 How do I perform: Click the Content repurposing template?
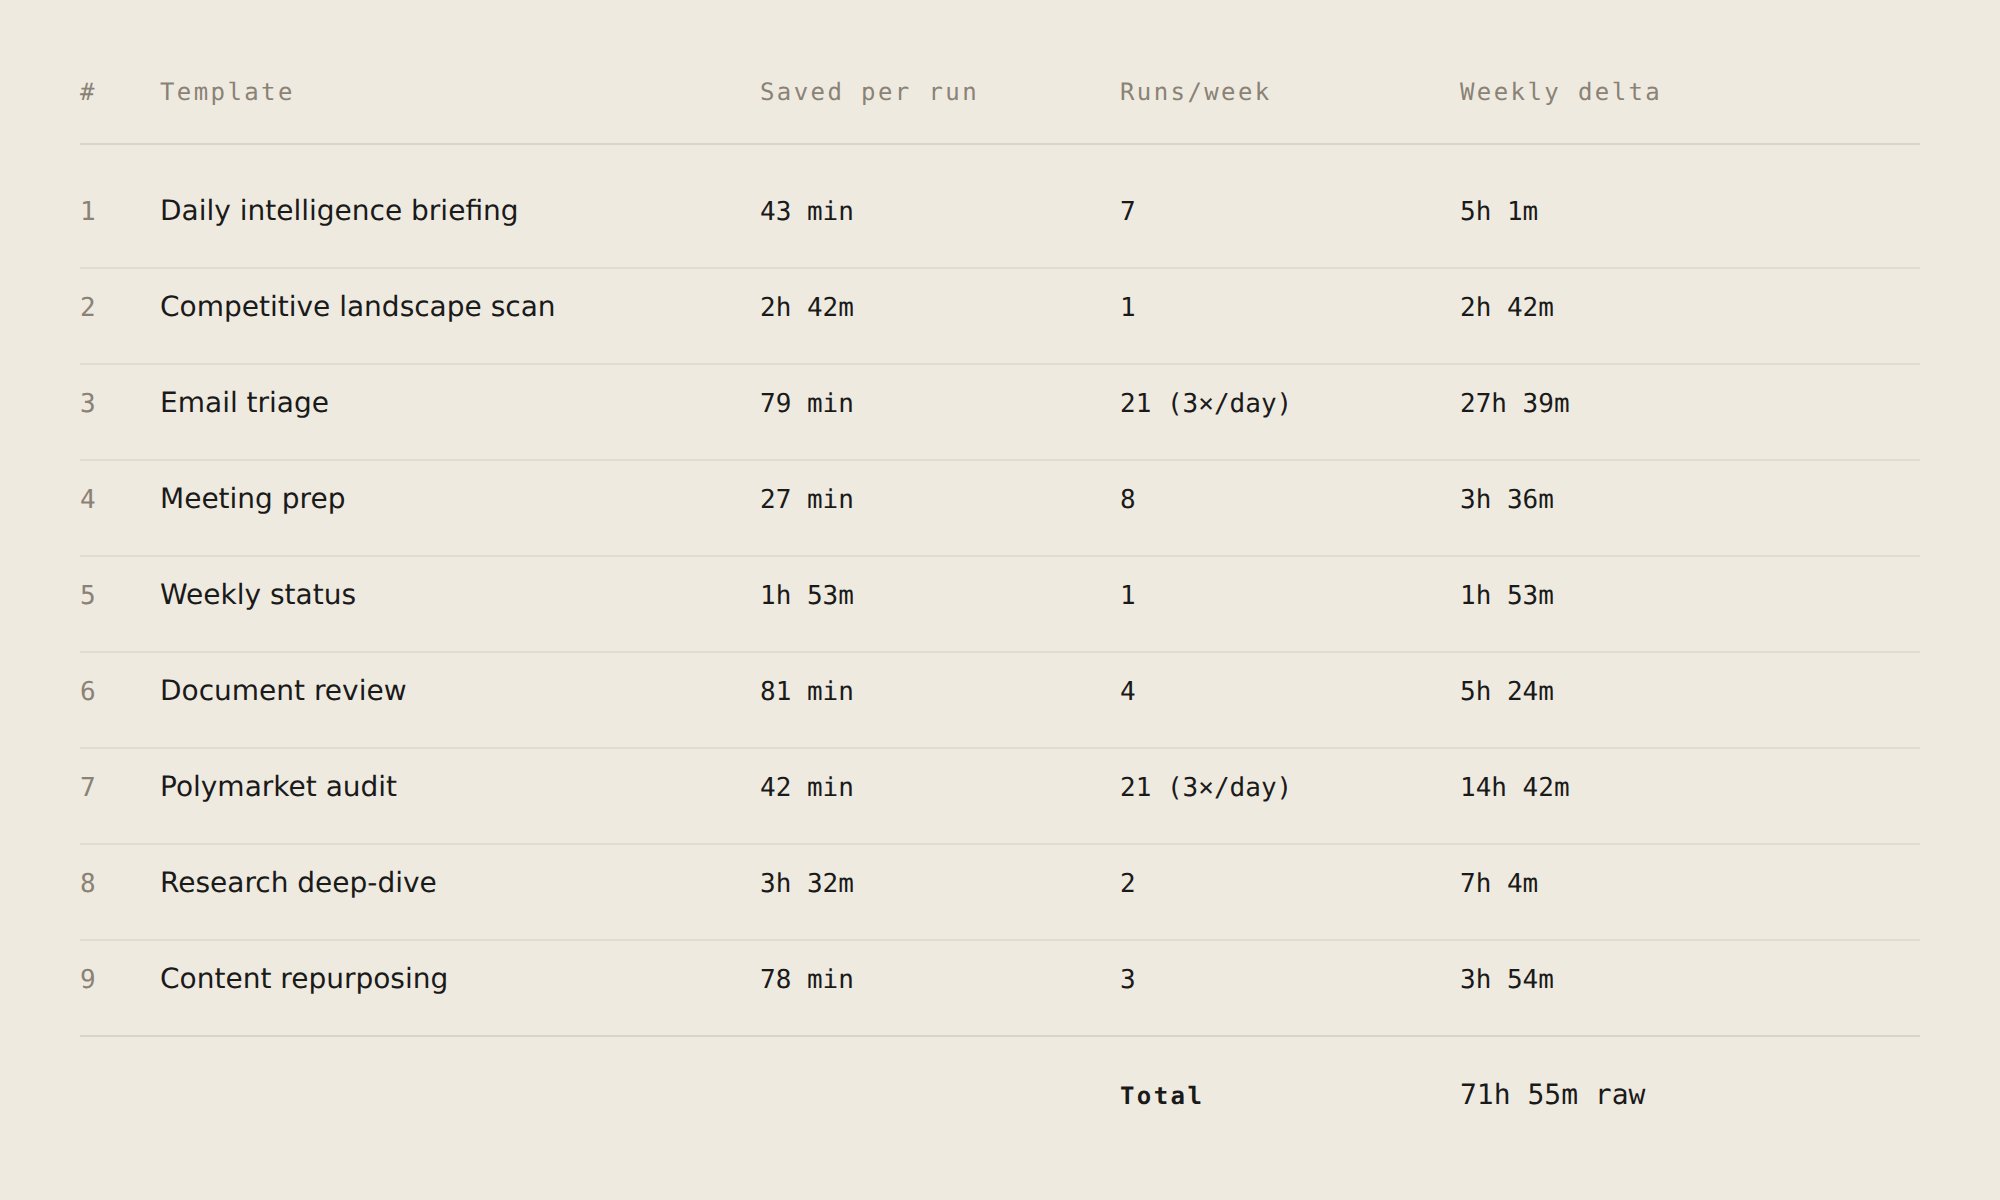coord(304,979)
